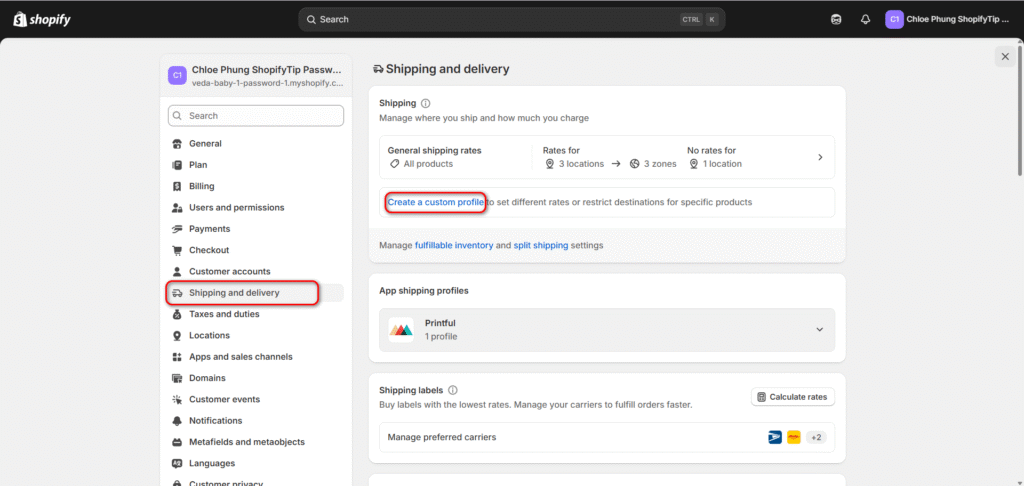The image size is (1024, 486).
Task: Click the store name Chloe Phung ShopifyTip in sidebar
Action: click(266, 70)
